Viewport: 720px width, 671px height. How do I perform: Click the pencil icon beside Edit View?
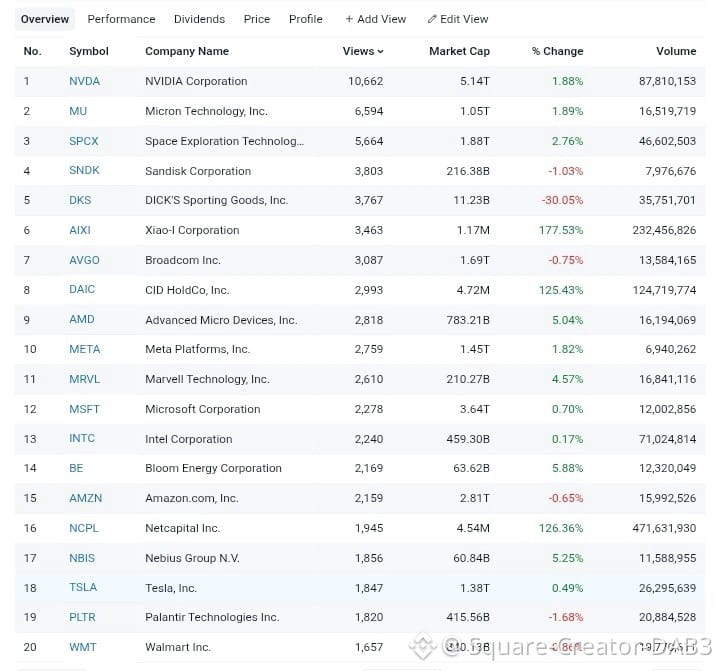click(x=432, y=19)
